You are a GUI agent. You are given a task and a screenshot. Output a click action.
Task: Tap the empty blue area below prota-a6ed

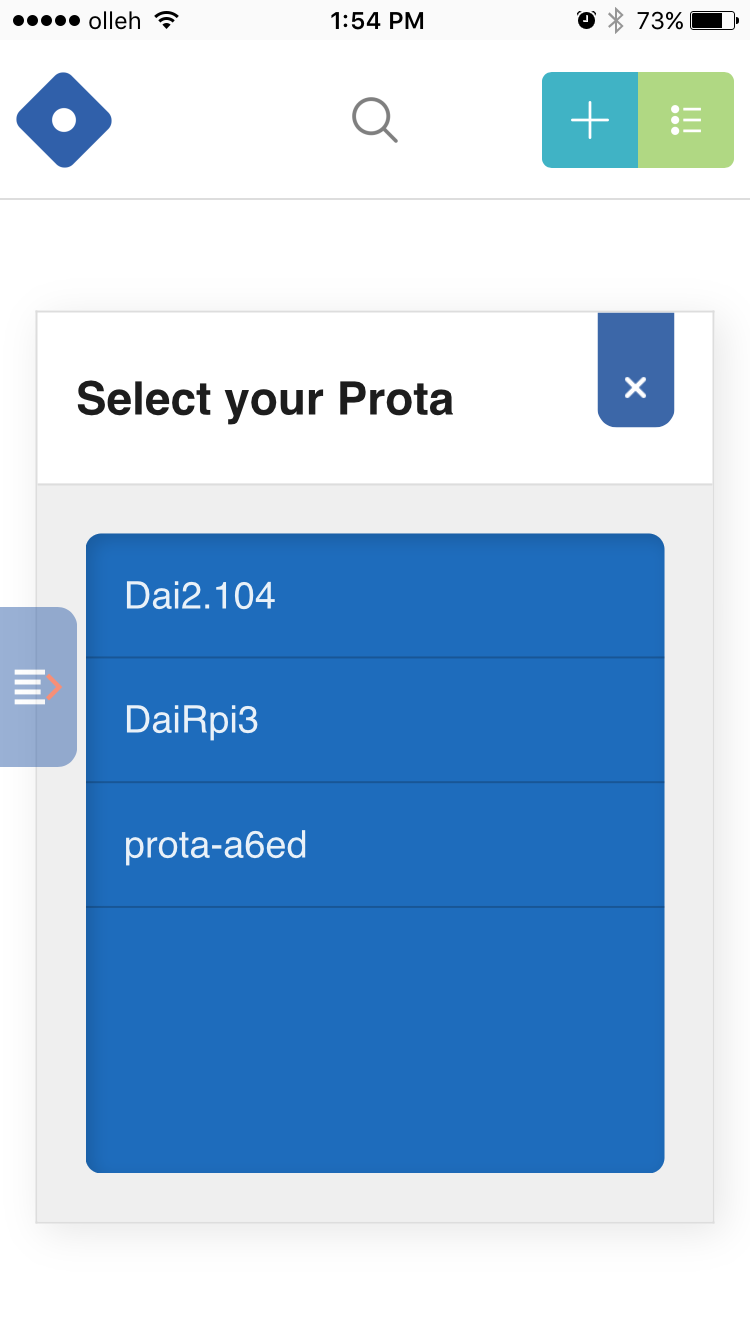pyautogui.click(x=375, y=1040)
